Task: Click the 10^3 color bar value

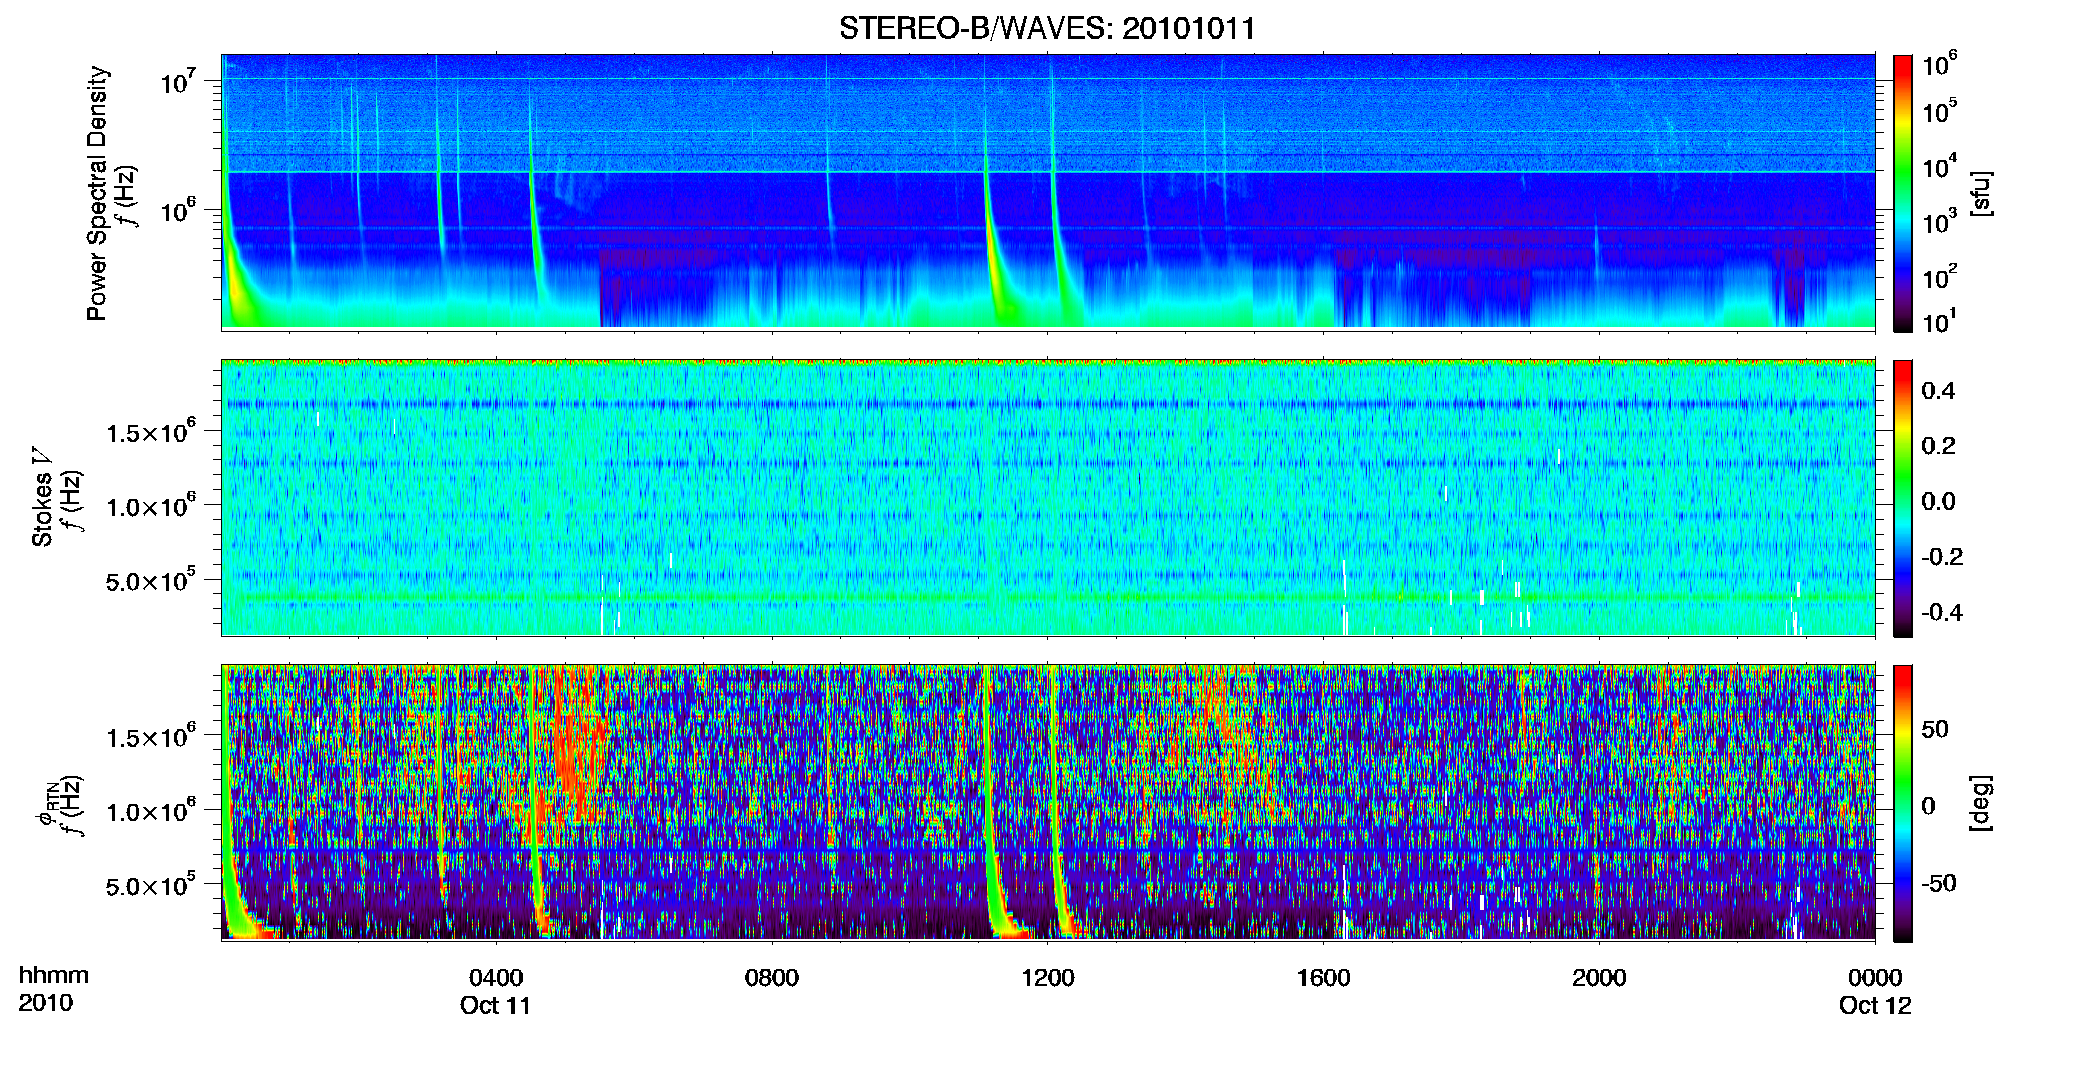Action: tap(1940, 222)
